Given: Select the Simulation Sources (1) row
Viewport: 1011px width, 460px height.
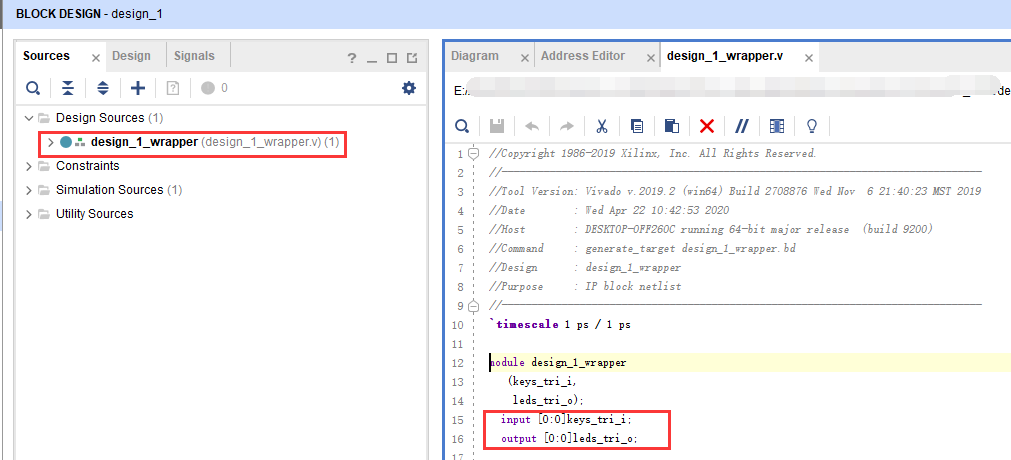Looking at the screenshot, I should [x=119, y=190].
